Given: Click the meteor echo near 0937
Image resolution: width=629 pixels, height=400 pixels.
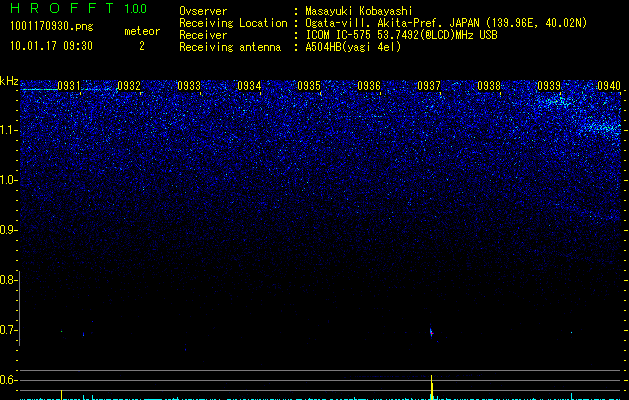Looking at the screenshot, I should coord(431,332).
